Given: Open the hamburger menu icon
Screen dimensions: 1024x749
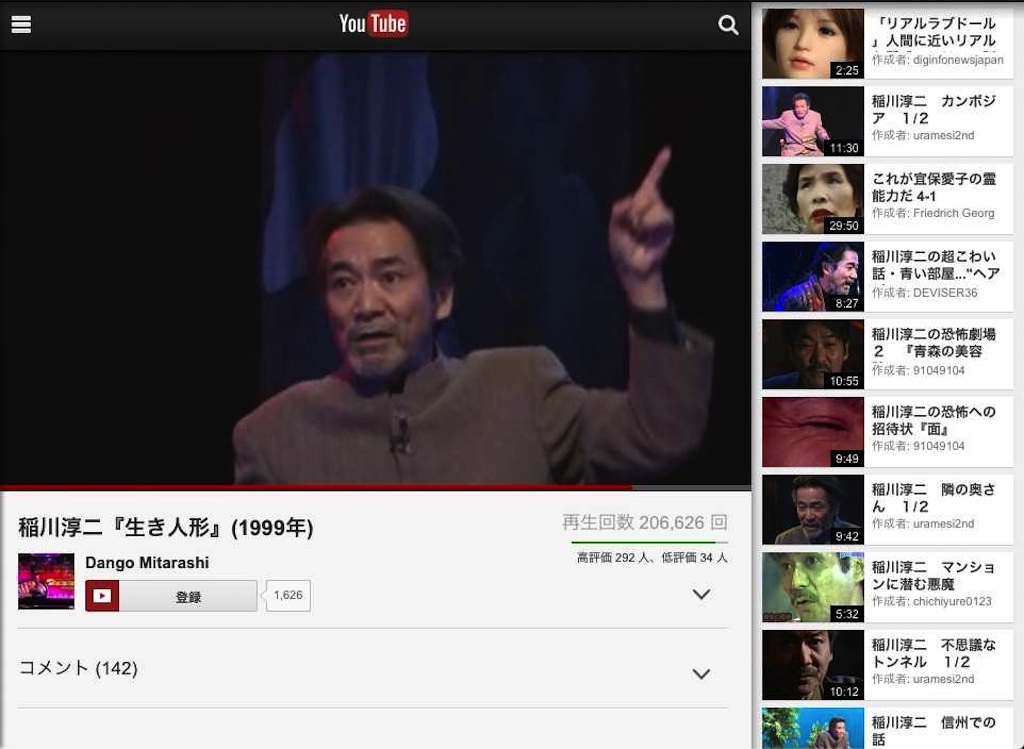Looking at the screenshot, I should click(21, 25).
